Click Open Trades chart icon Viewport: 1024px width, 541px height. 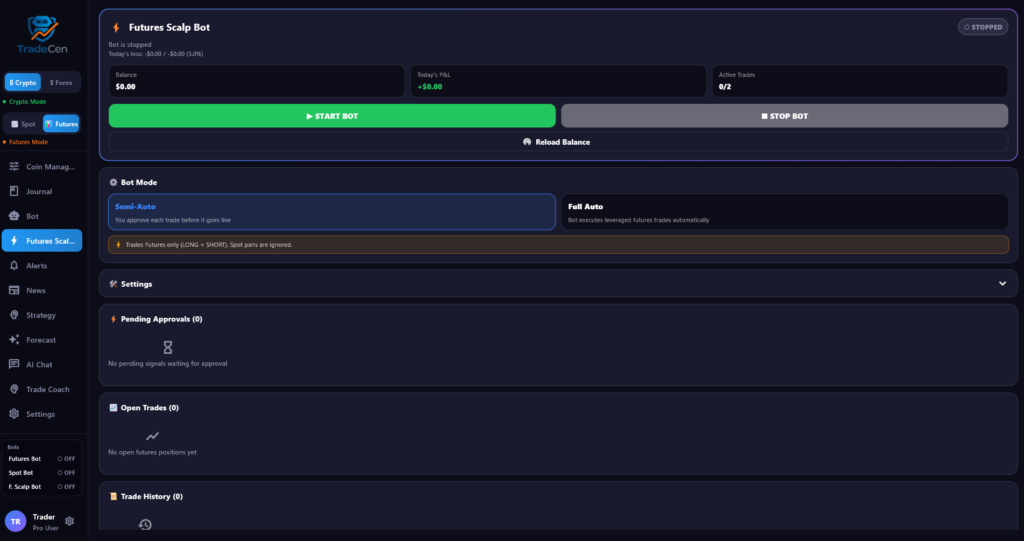113,407
